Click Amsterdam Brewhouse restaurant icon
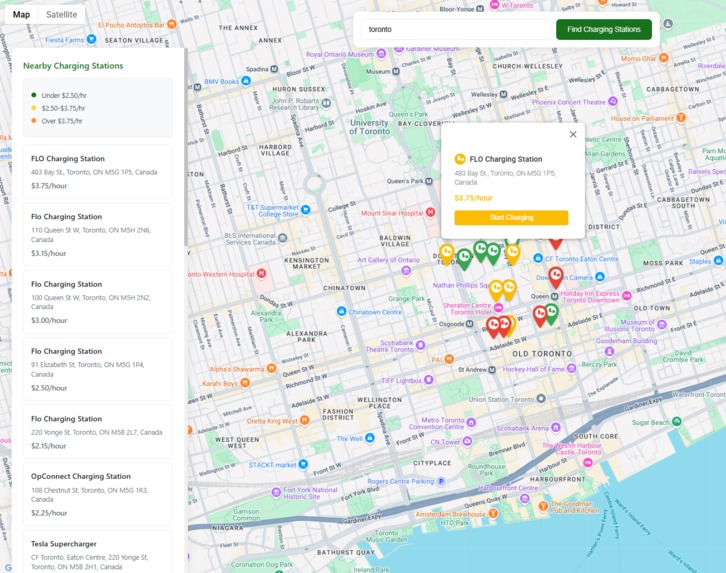Viewport: 726px width, 573px height. (494, 513)
